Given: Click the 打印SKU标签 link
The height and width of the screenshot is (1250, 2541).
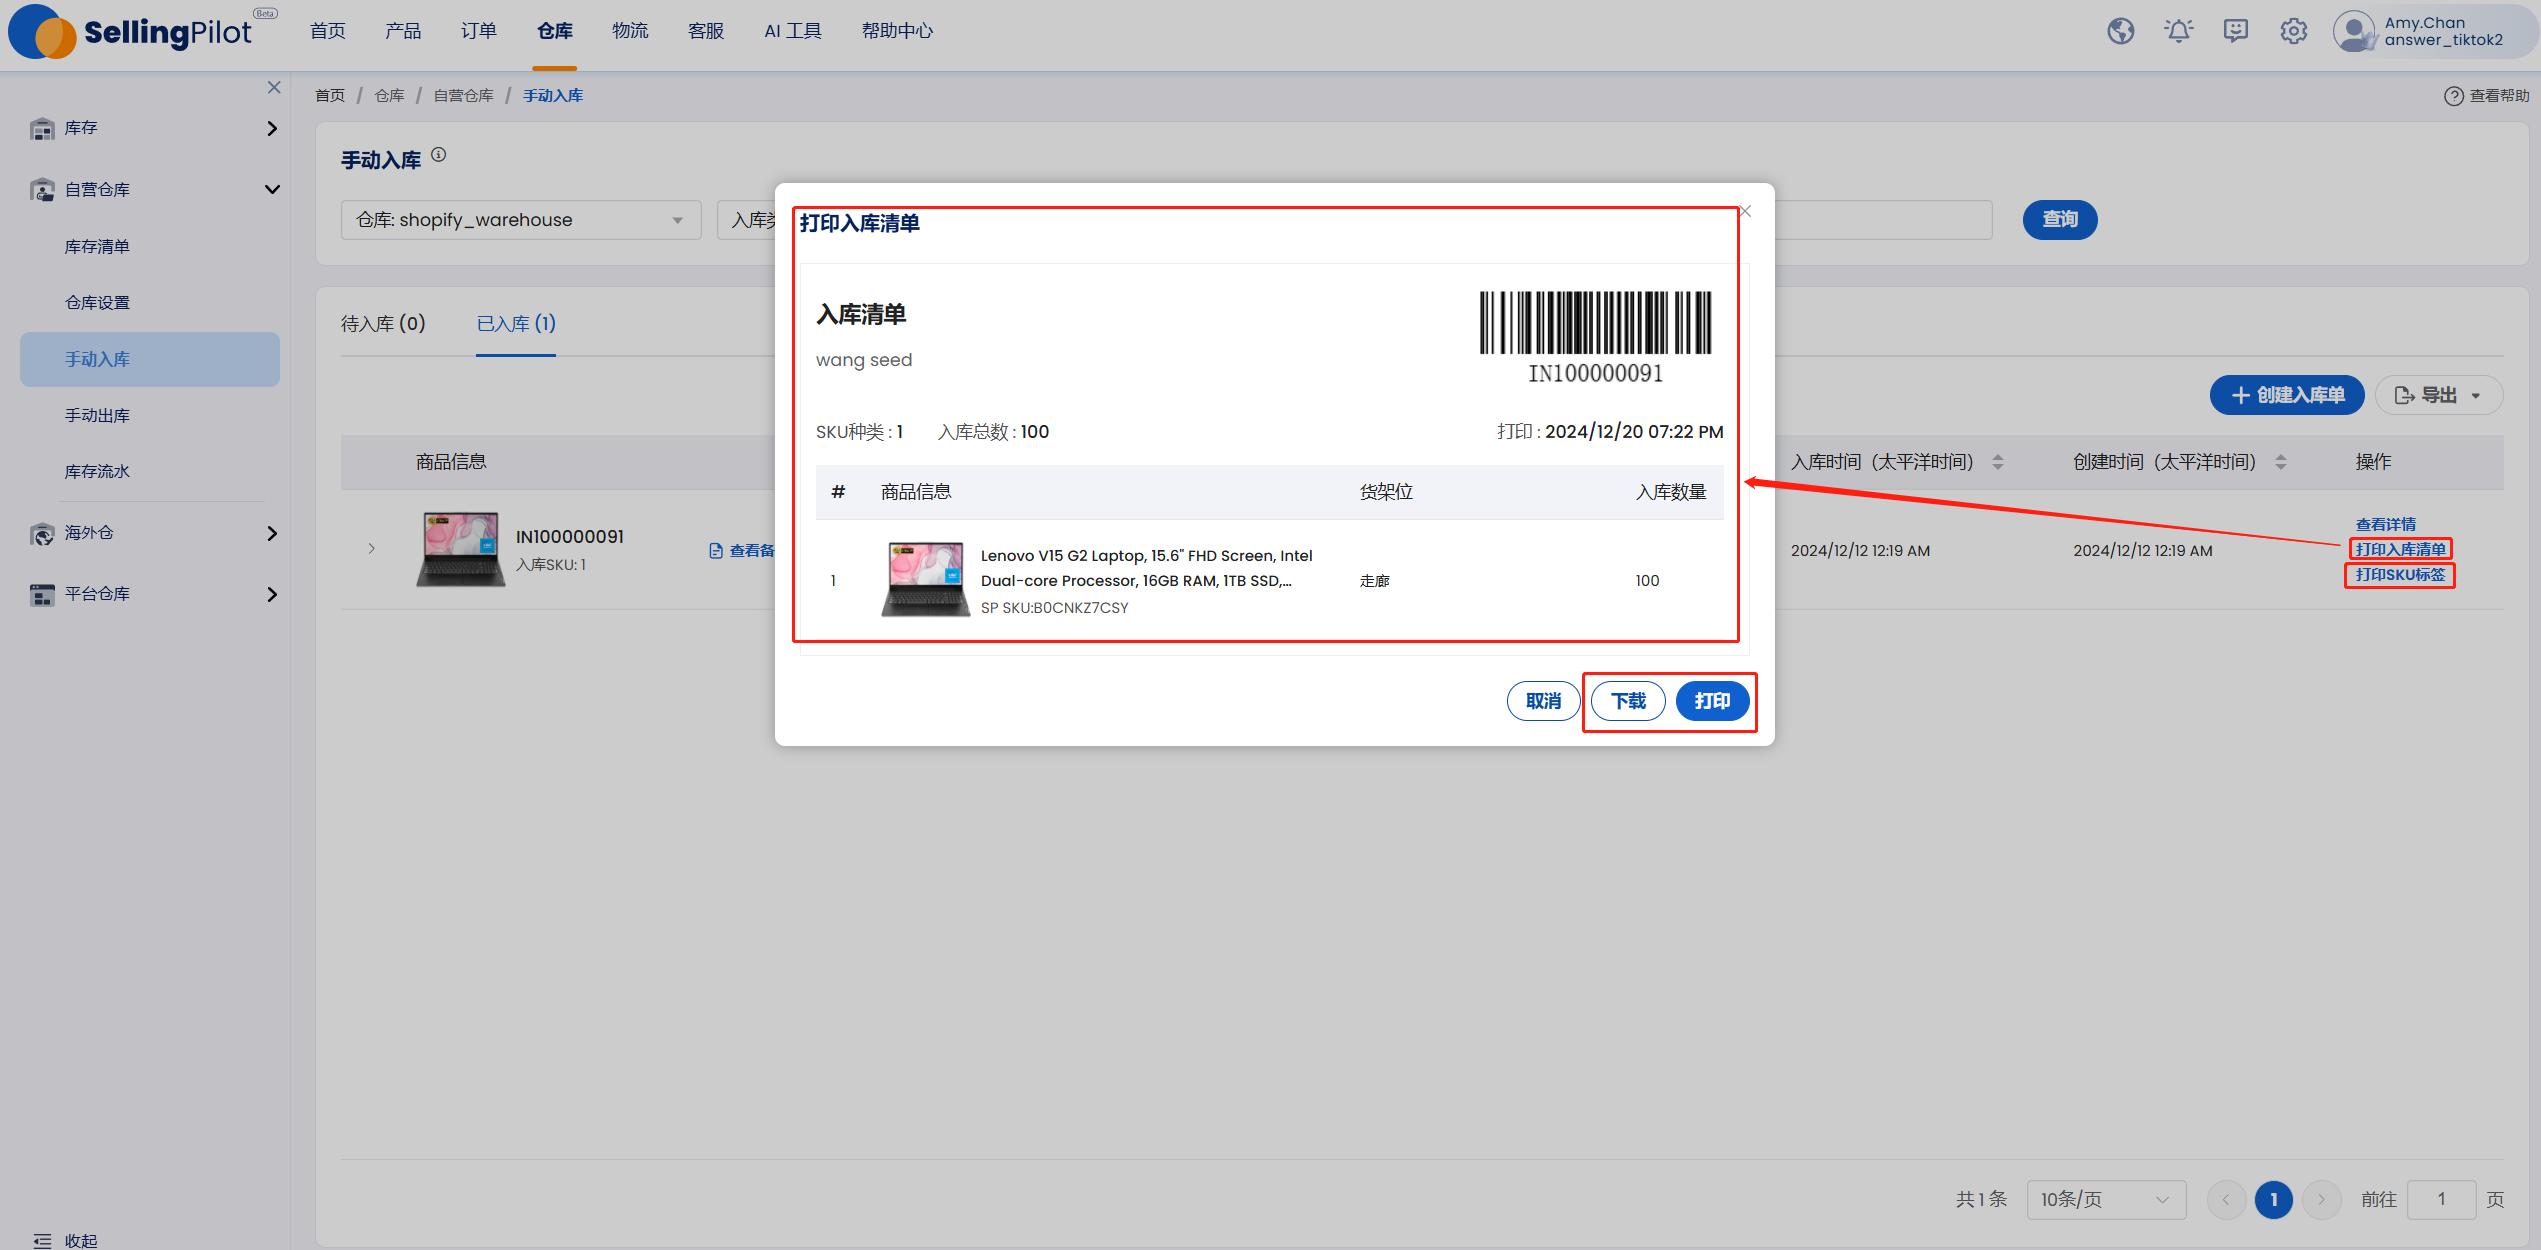Looking at the screenshot, I should tap(2400, 575).
